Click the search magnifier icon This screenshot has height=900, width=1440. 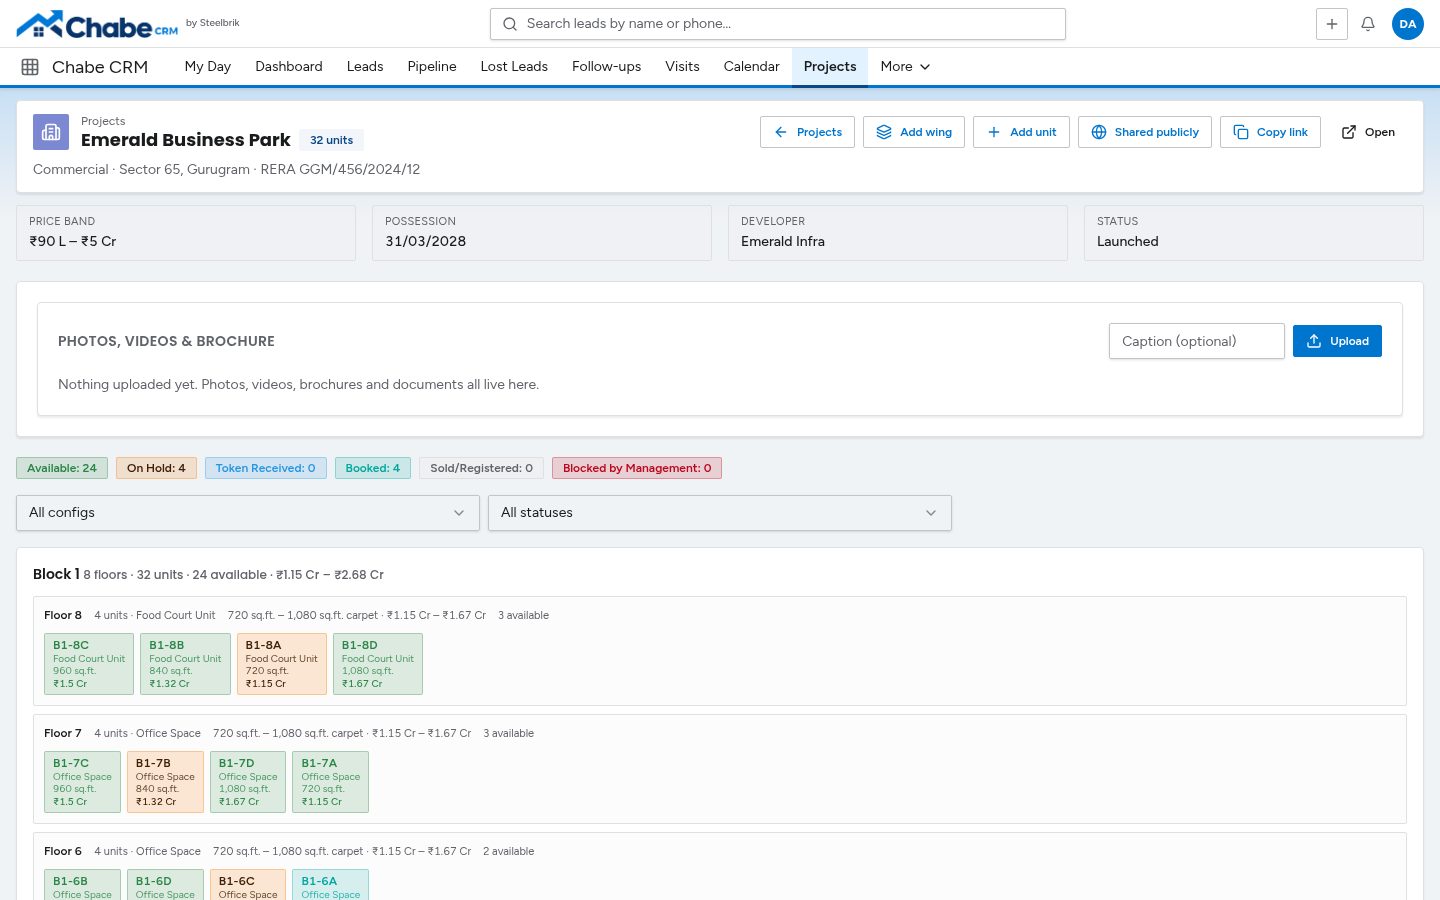[x=510, y=24]
